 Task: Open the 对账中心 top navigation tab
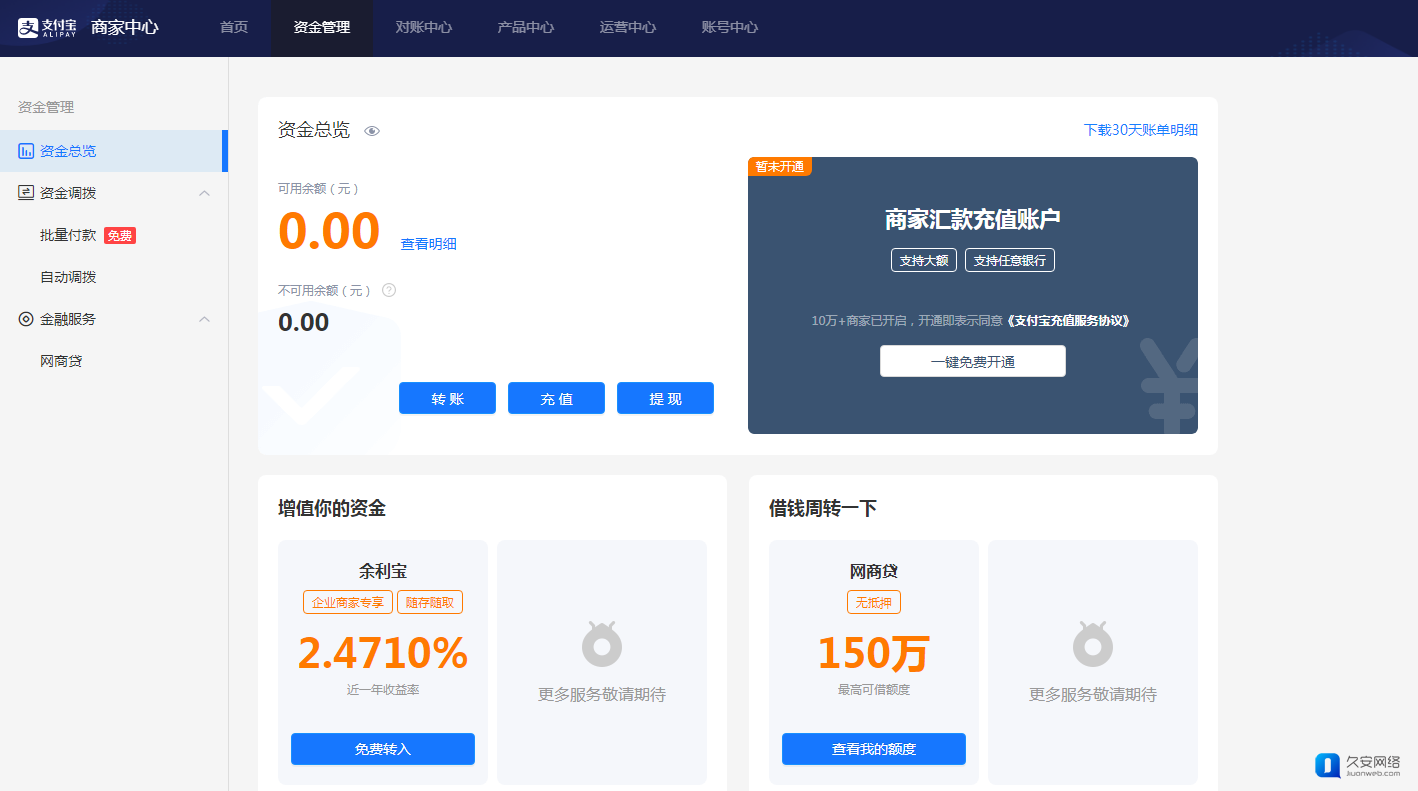pos(424,28)
